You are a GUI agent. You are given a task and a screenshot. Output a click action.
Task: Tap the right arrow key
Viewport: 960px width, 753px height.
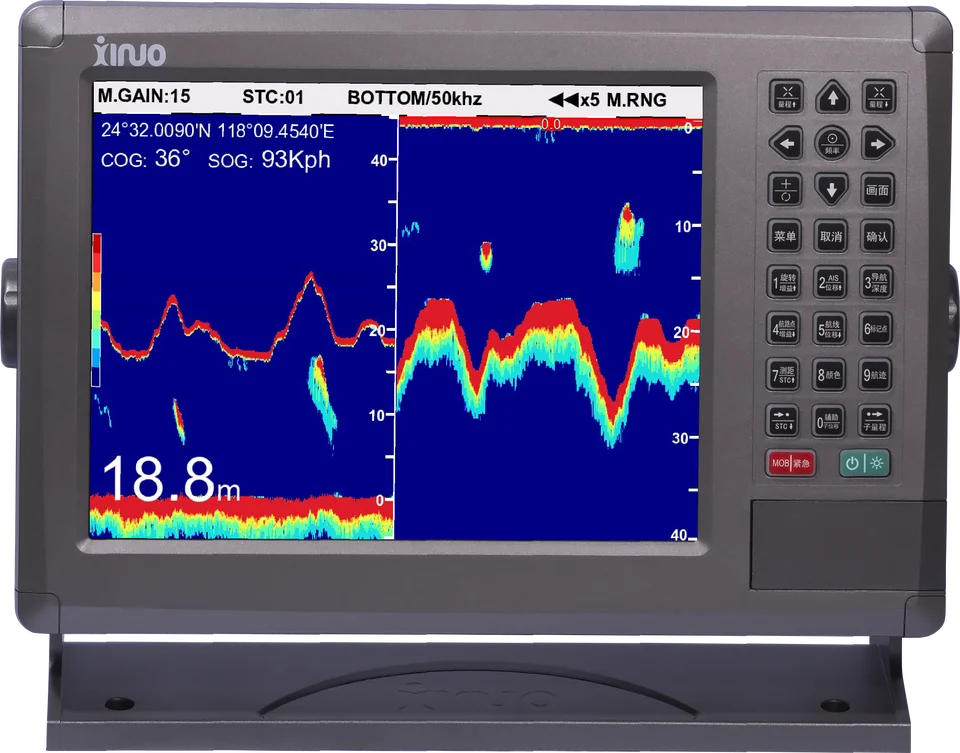pyautogui.click(x=878, y=143)
